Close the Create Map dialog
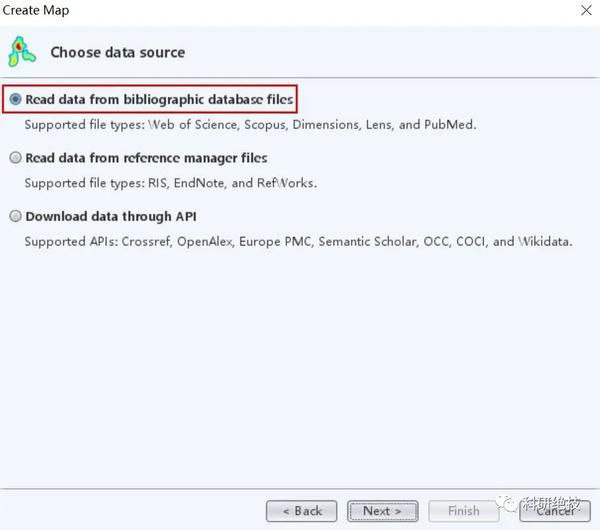The image size is (600, 530). point(586,10)
